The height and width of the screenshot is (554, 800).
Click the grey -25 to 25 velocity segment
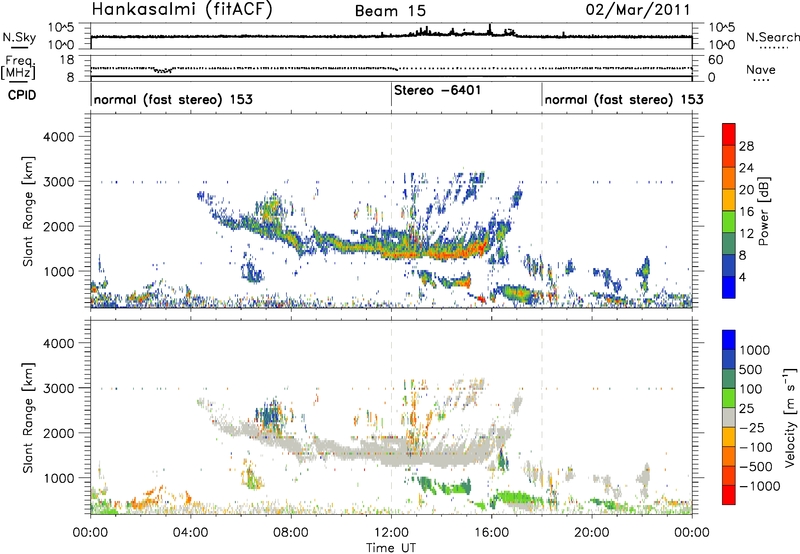point(729,418)
